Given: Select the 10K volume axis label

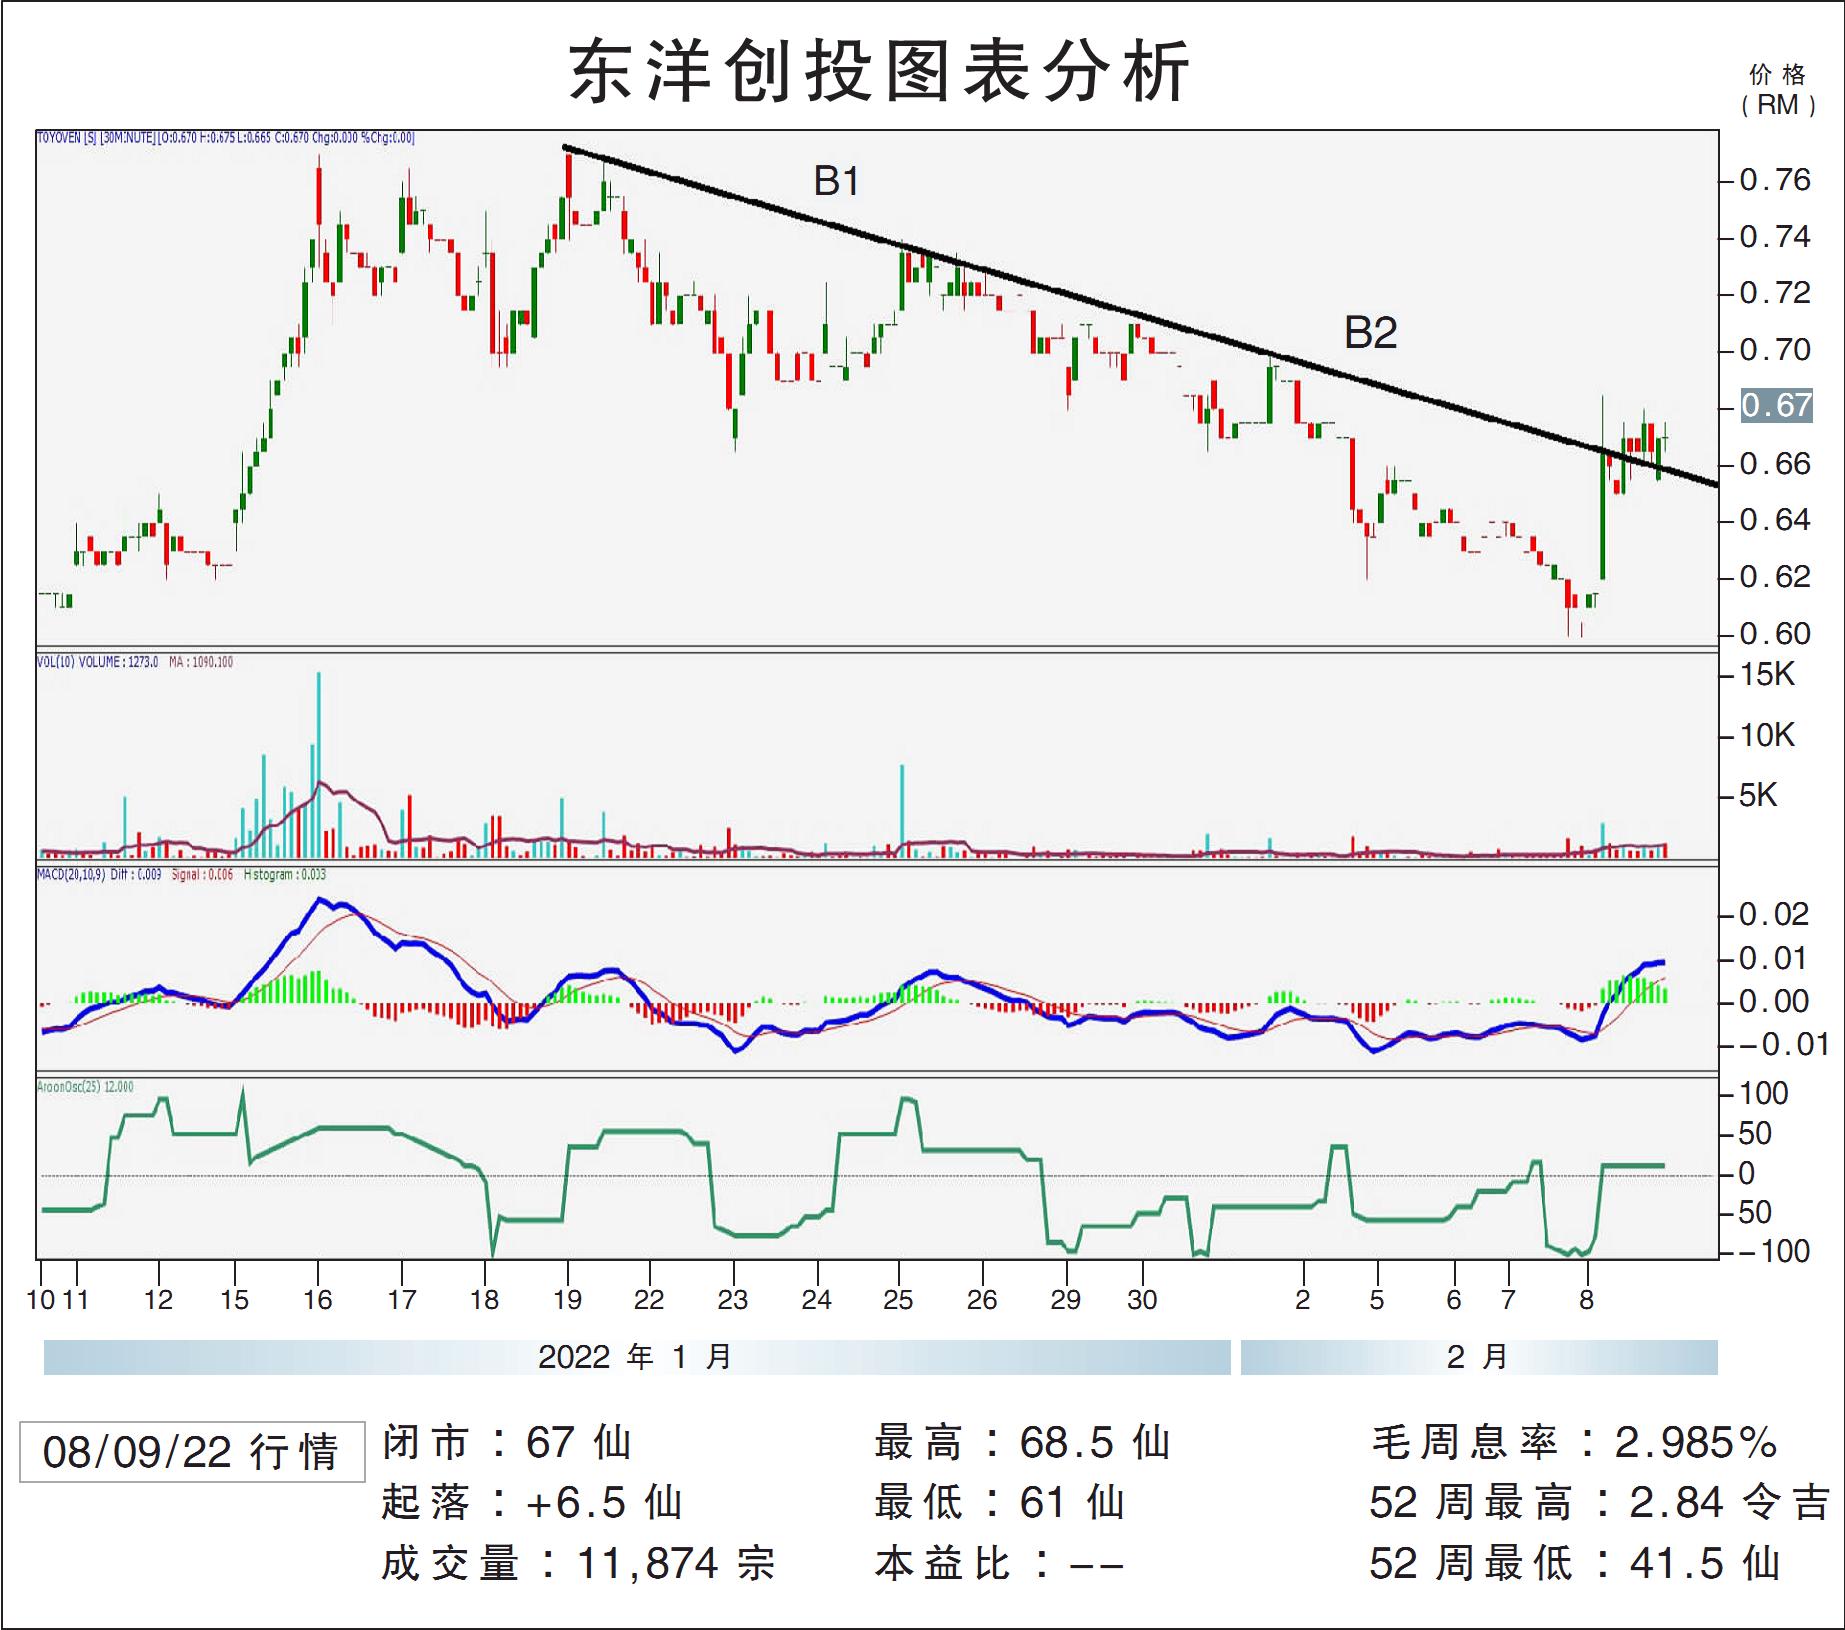Looking at the screenshot, I should pyautogui.click(x=1767, y=736).
